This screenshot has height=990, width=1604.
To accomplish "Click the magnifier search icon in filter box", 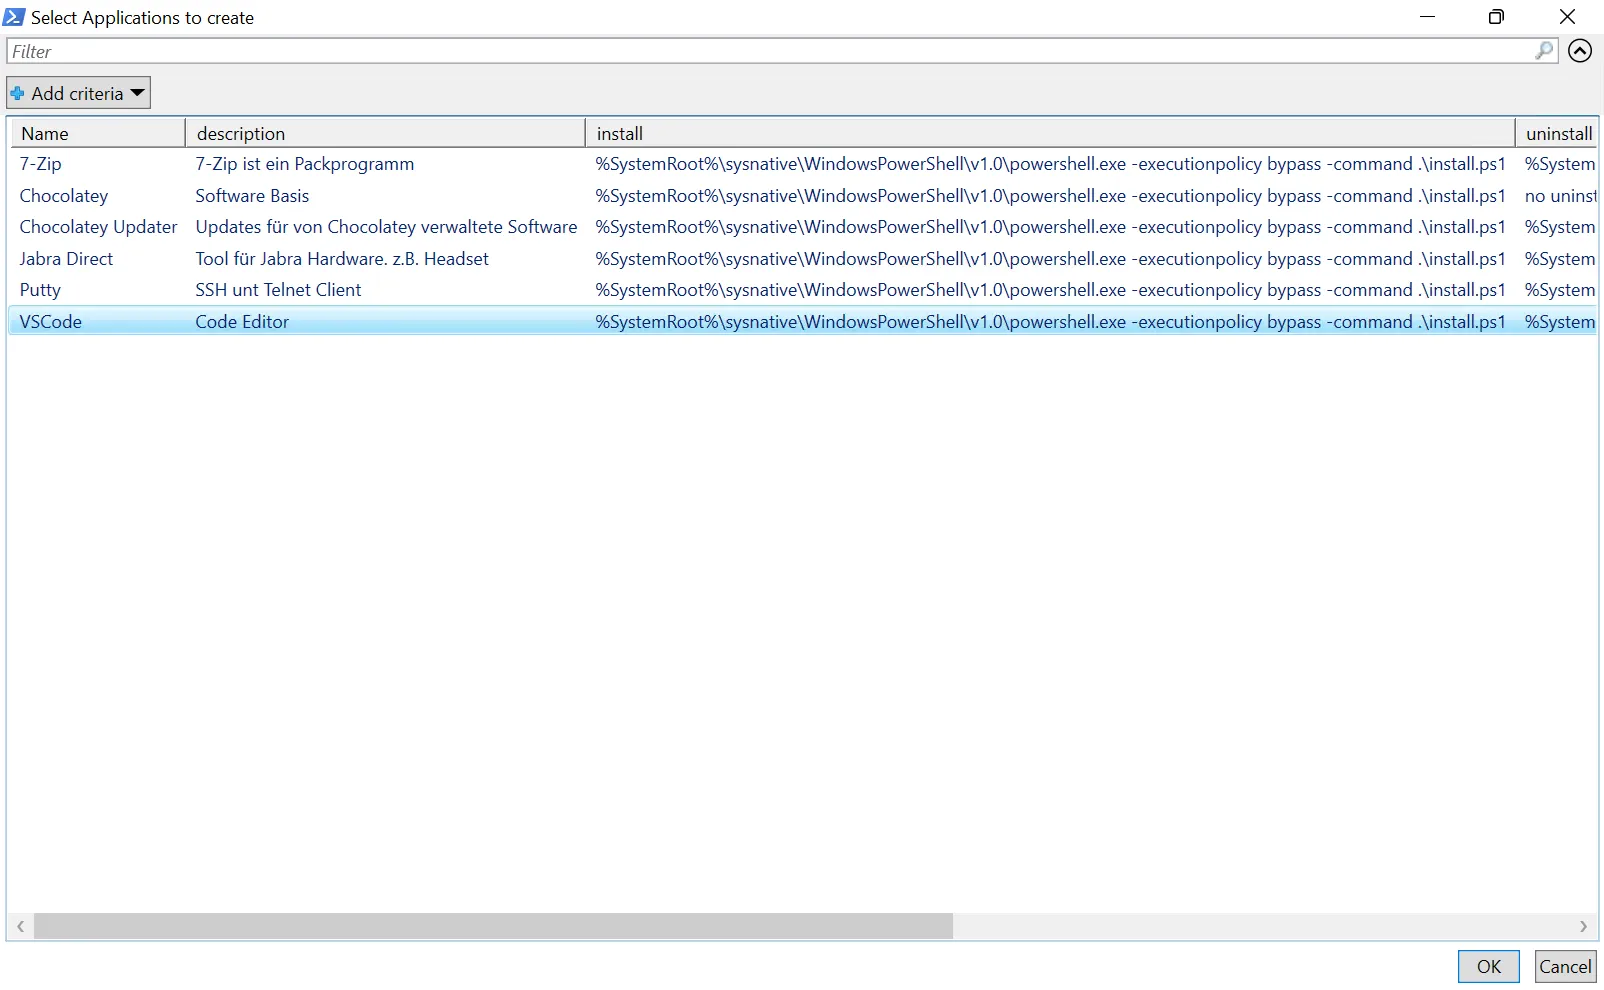I will point(1544,50).
